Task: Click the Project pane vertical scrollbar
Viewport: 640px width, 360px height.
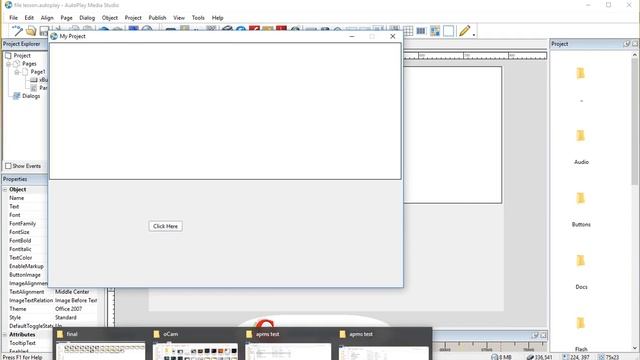Action: (x=635, y=122)
